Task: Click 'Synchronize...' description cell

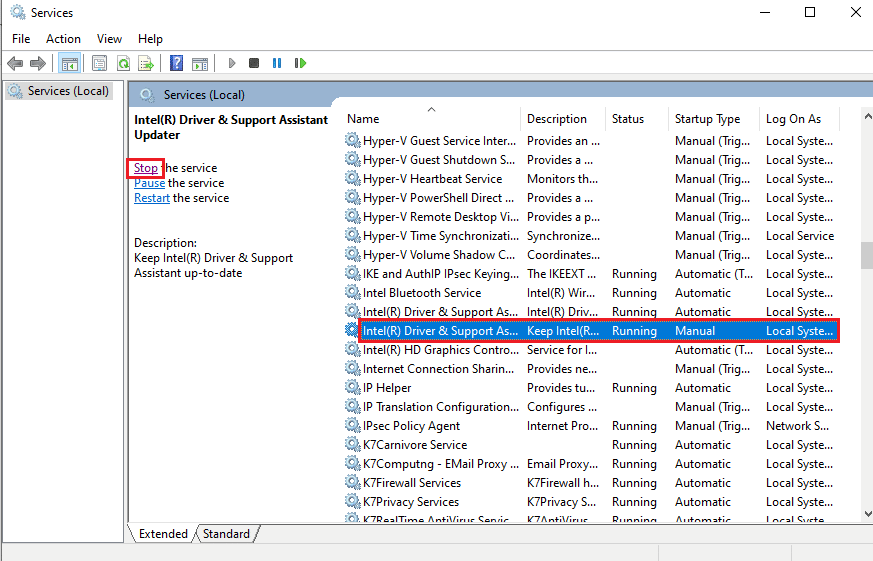Action: 563,236
